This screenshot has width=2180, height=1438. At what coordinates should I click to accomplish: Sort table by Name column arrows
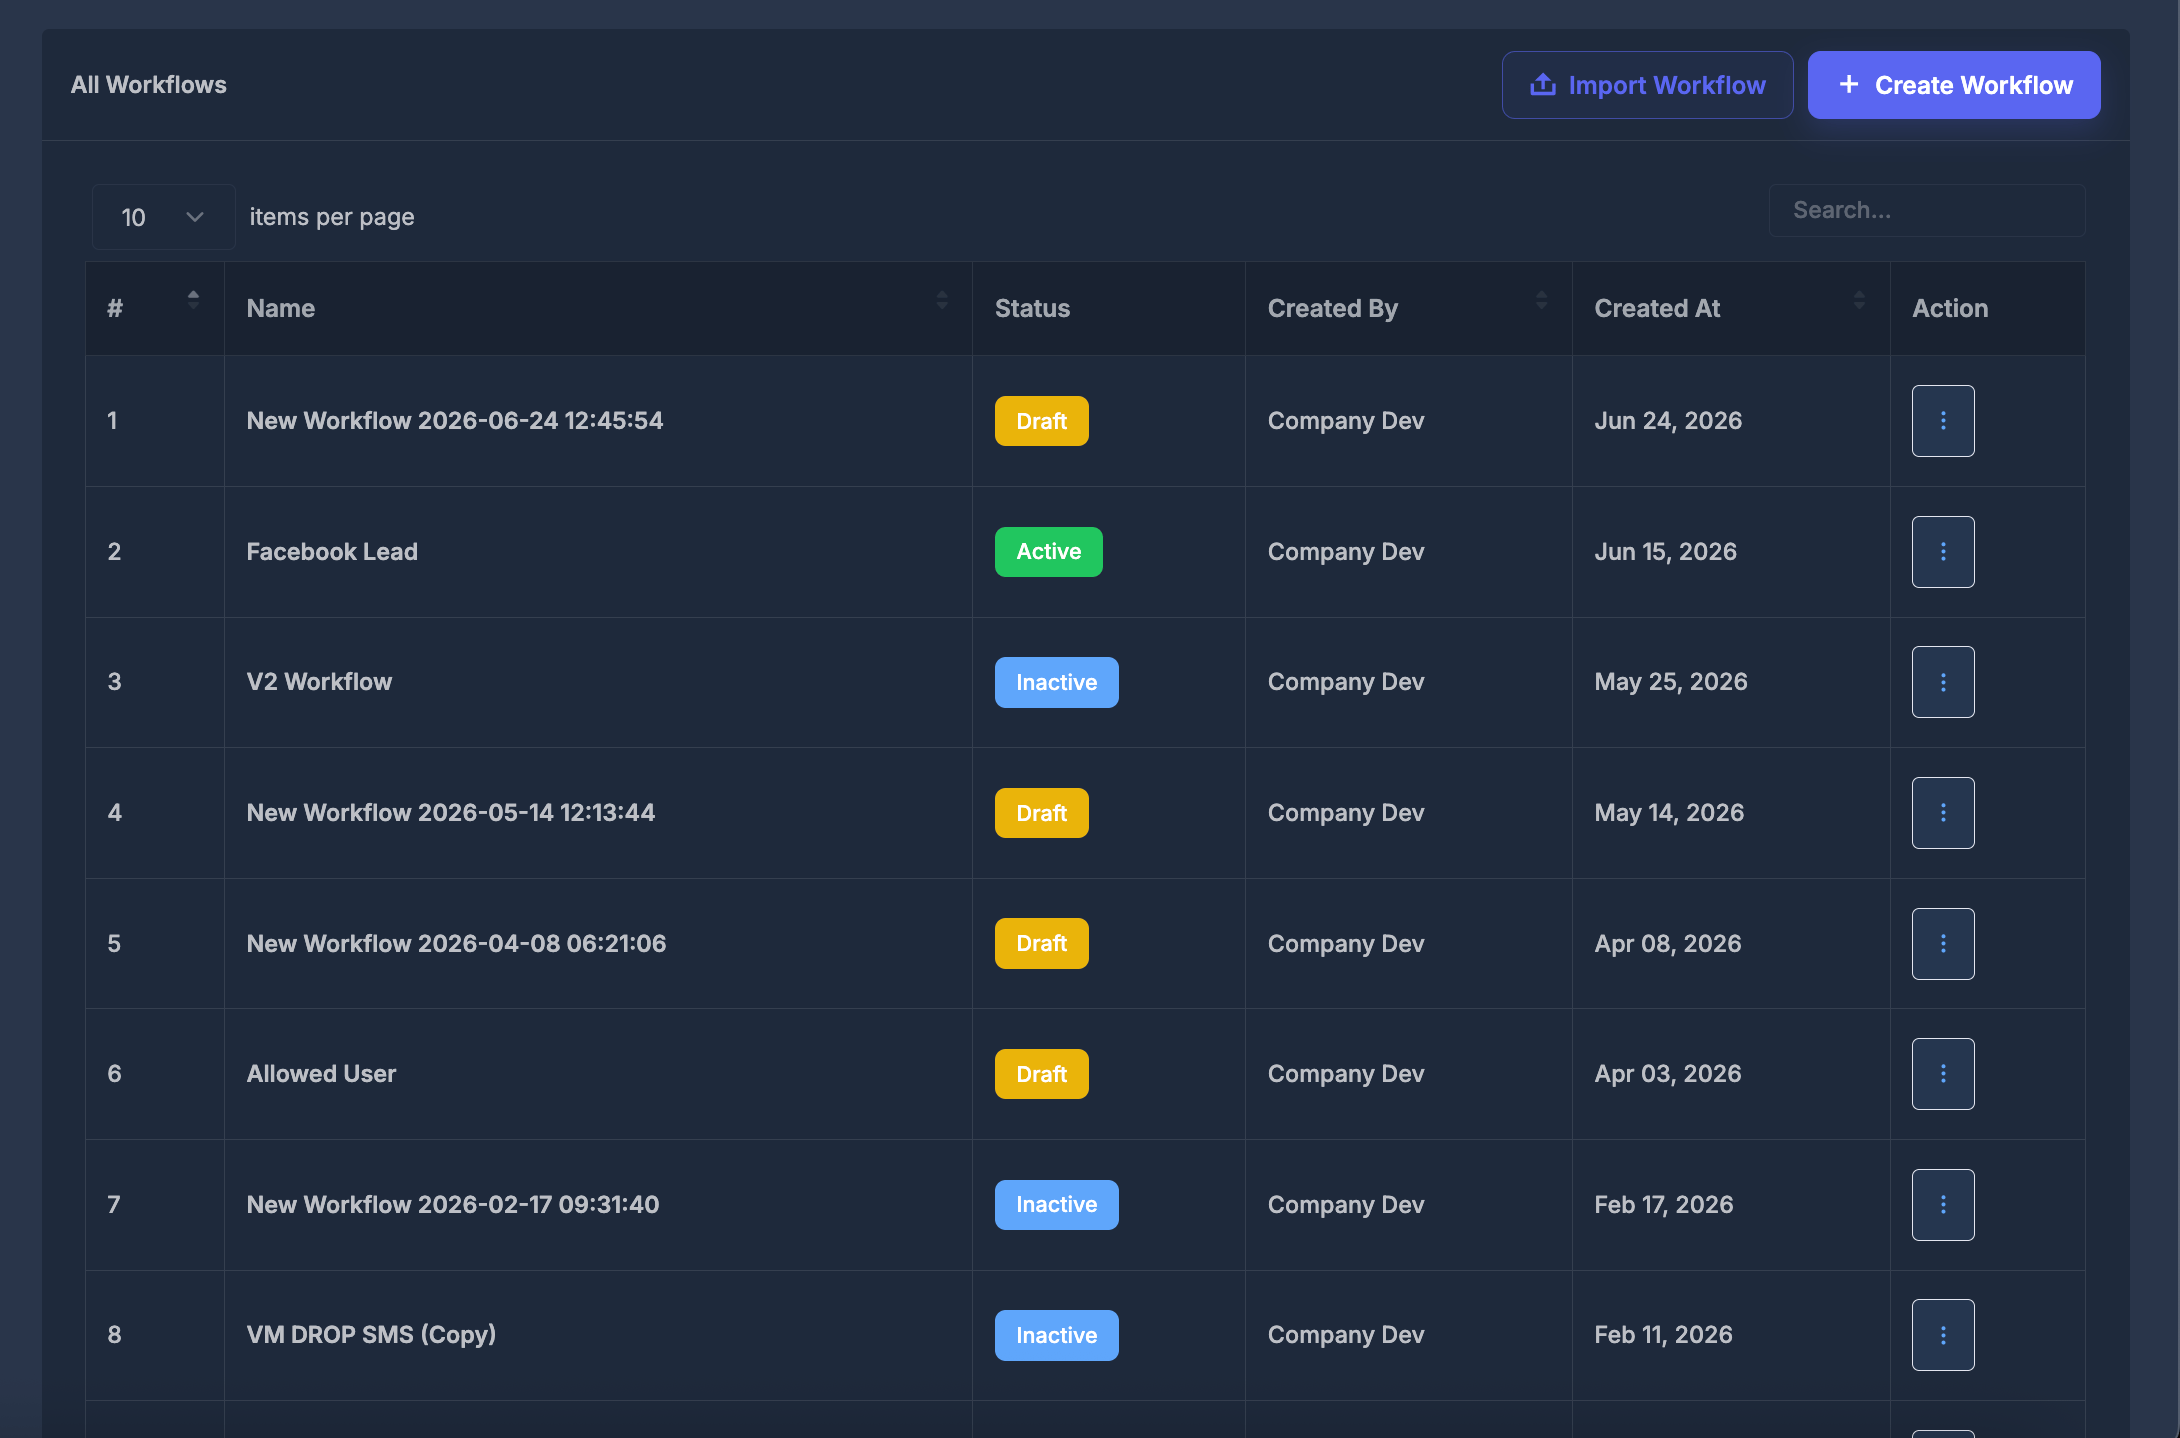pos(942,300)
